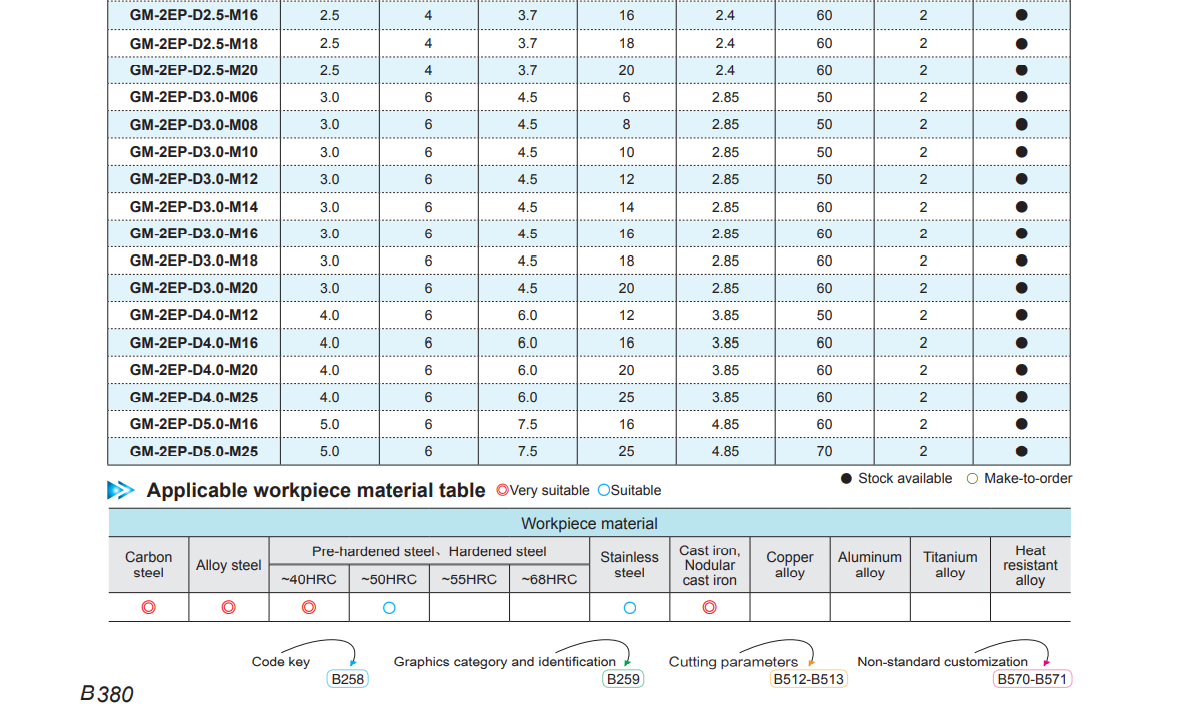Follow the B259 graphics category link
Viewport: 1181px width, 726px height.
pos(622,679)
